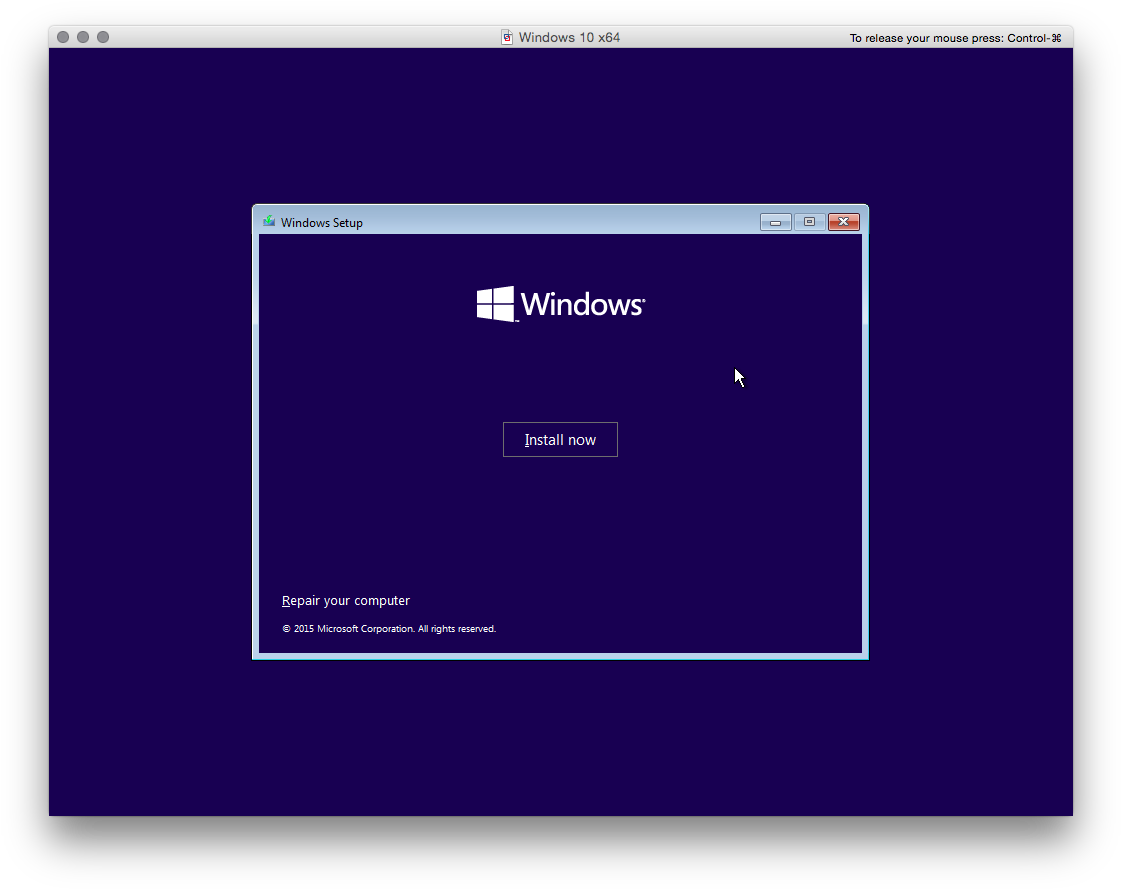Click the Install now button
Screen dimensions: 1121x889
[560, 439]
